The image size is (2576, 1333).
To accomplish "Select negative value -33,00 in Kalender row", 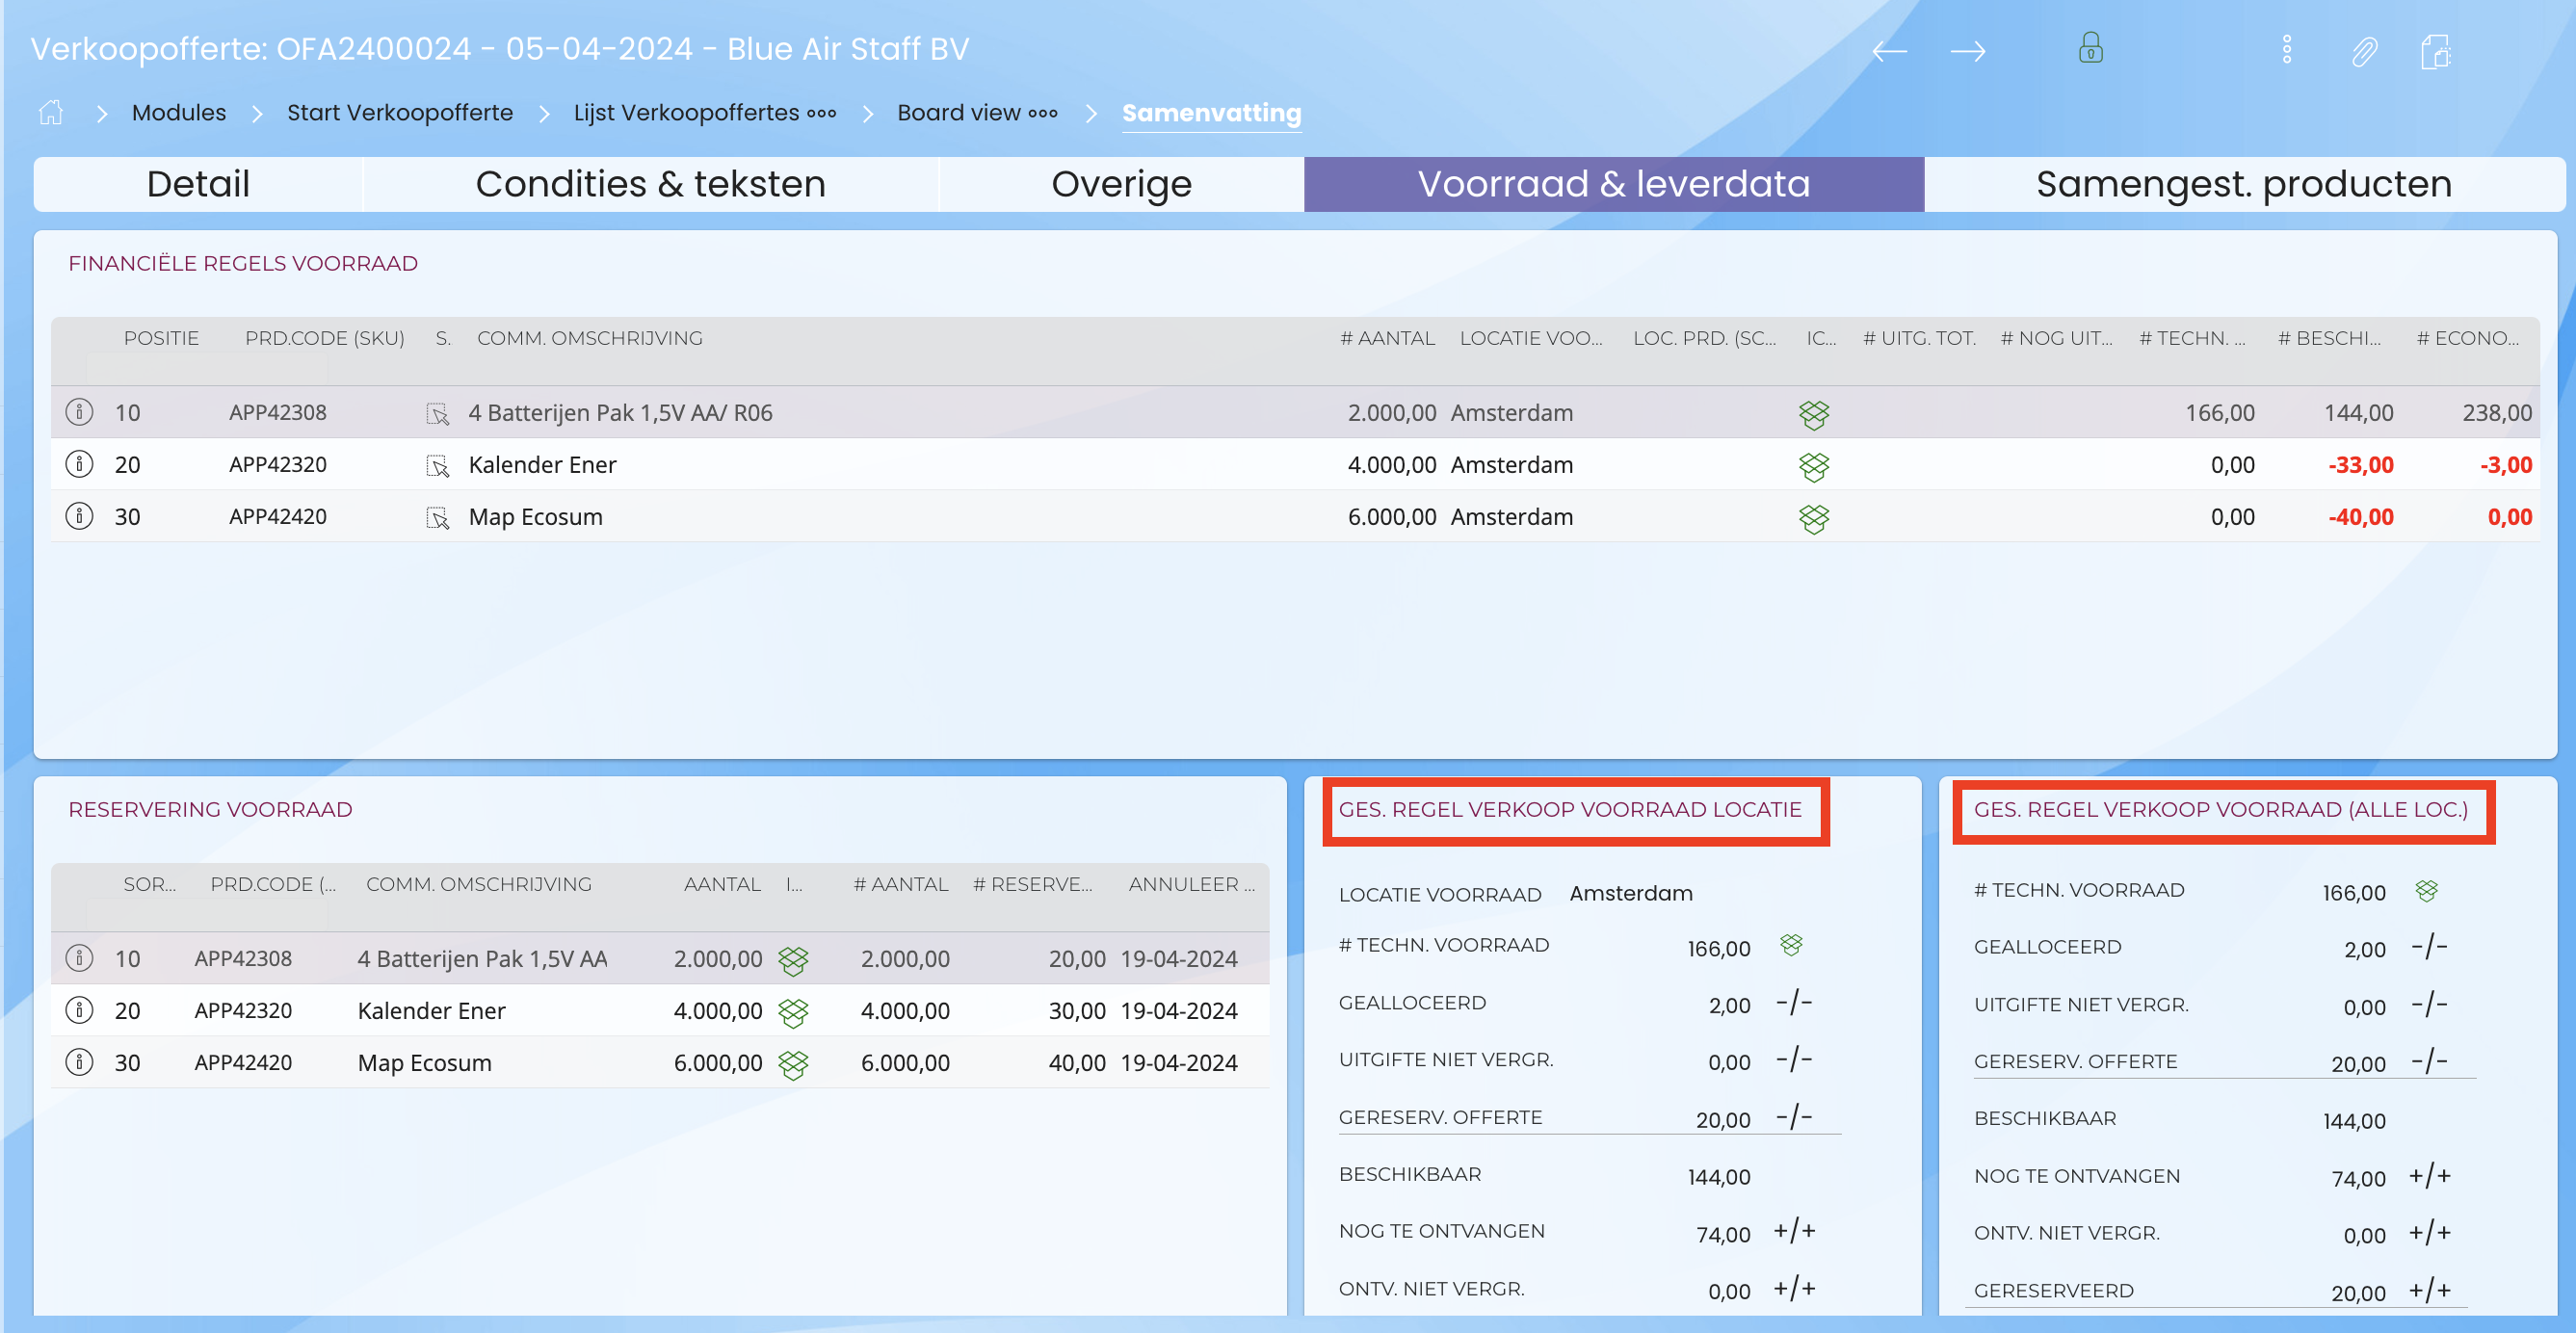I will click(x=2360, y=465).
